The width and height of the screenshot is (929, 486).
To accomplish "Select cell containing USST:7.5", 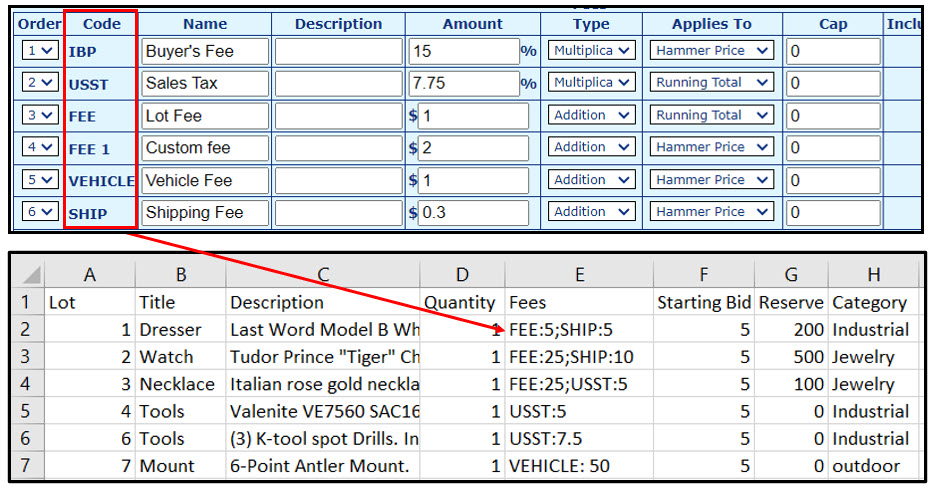I will click(579, 438).
